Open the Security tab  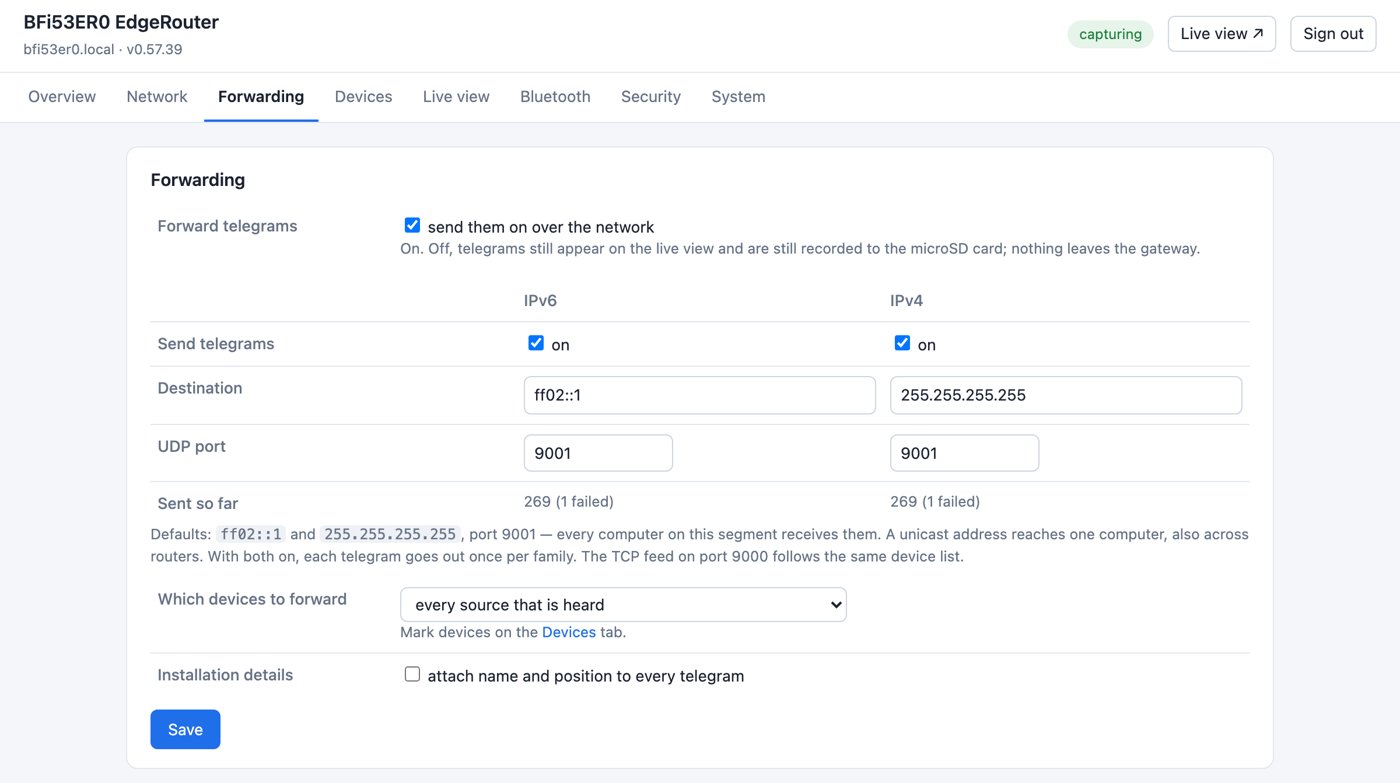[651, 97]
